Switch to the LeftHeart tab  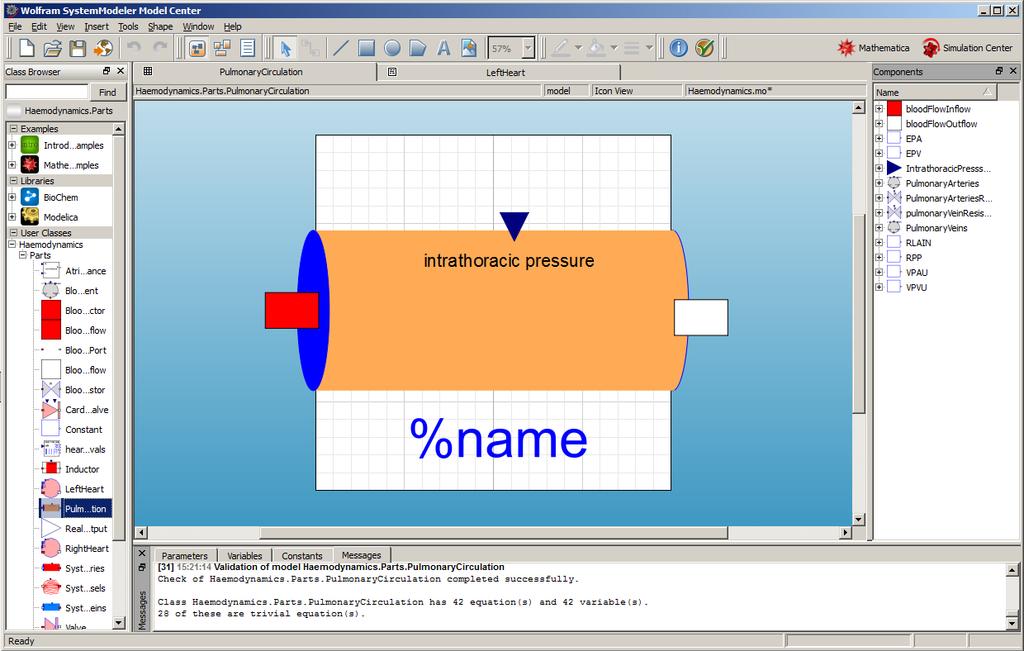click(x=505, y=72)
